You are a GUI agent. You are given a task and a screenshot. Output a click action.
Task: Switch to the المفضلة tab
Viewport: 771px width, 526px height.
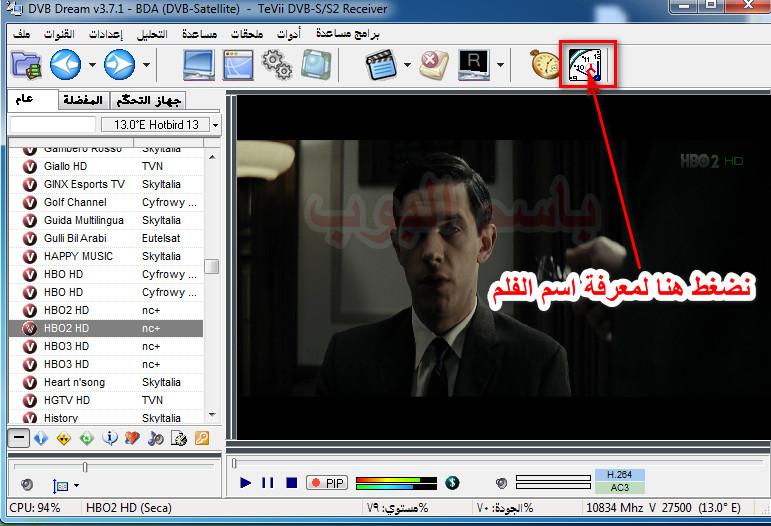(x=83, y=100)
